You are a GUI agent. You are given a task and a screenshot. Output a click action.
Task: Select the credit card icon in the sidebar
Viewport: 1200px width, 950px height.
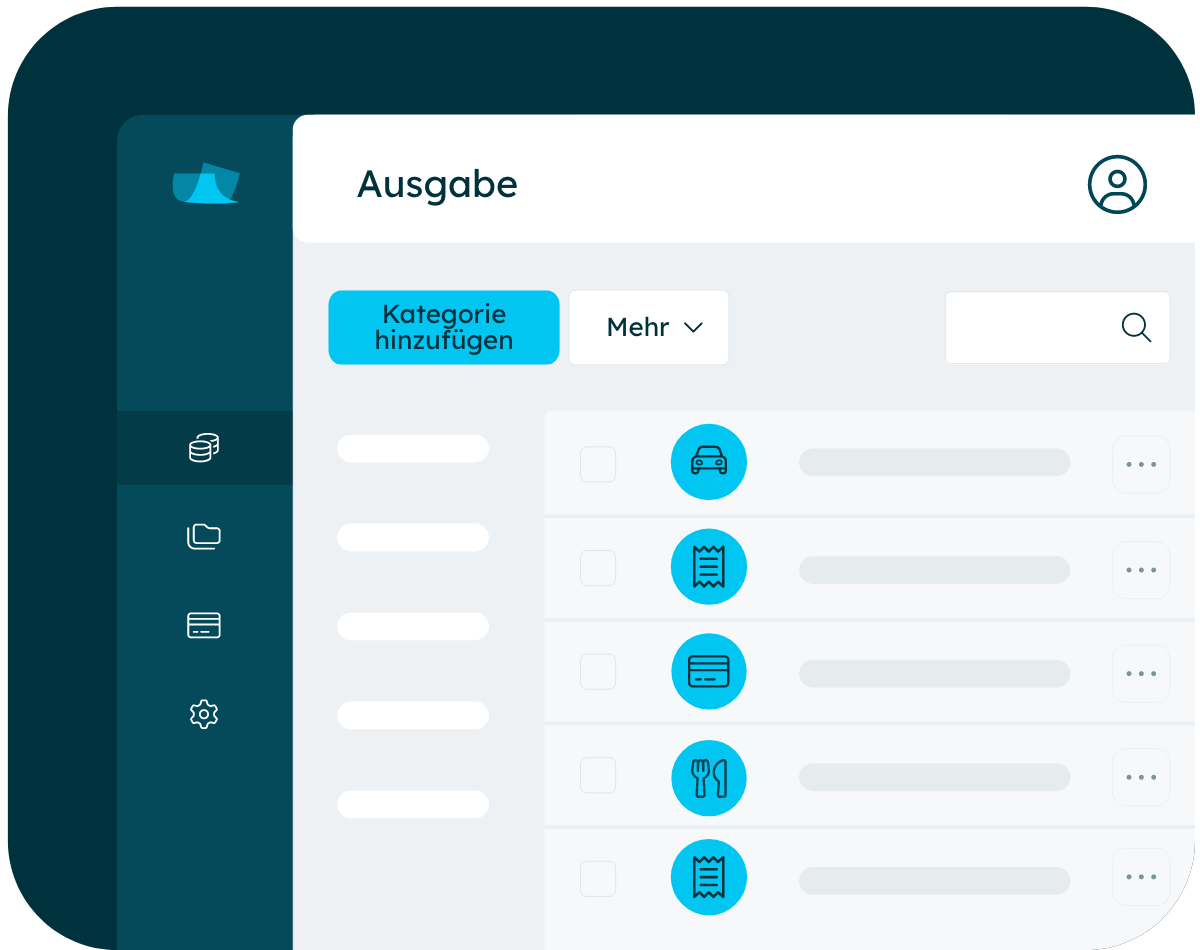[x=204, y=625]
